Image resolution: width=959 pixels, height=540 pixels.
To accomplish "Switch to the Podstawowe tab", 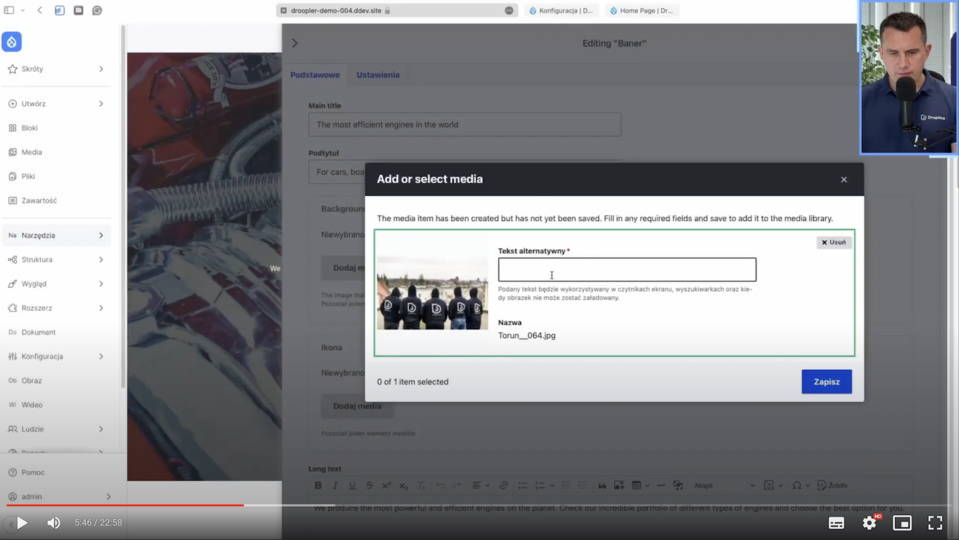I will (x=315, y=75).
